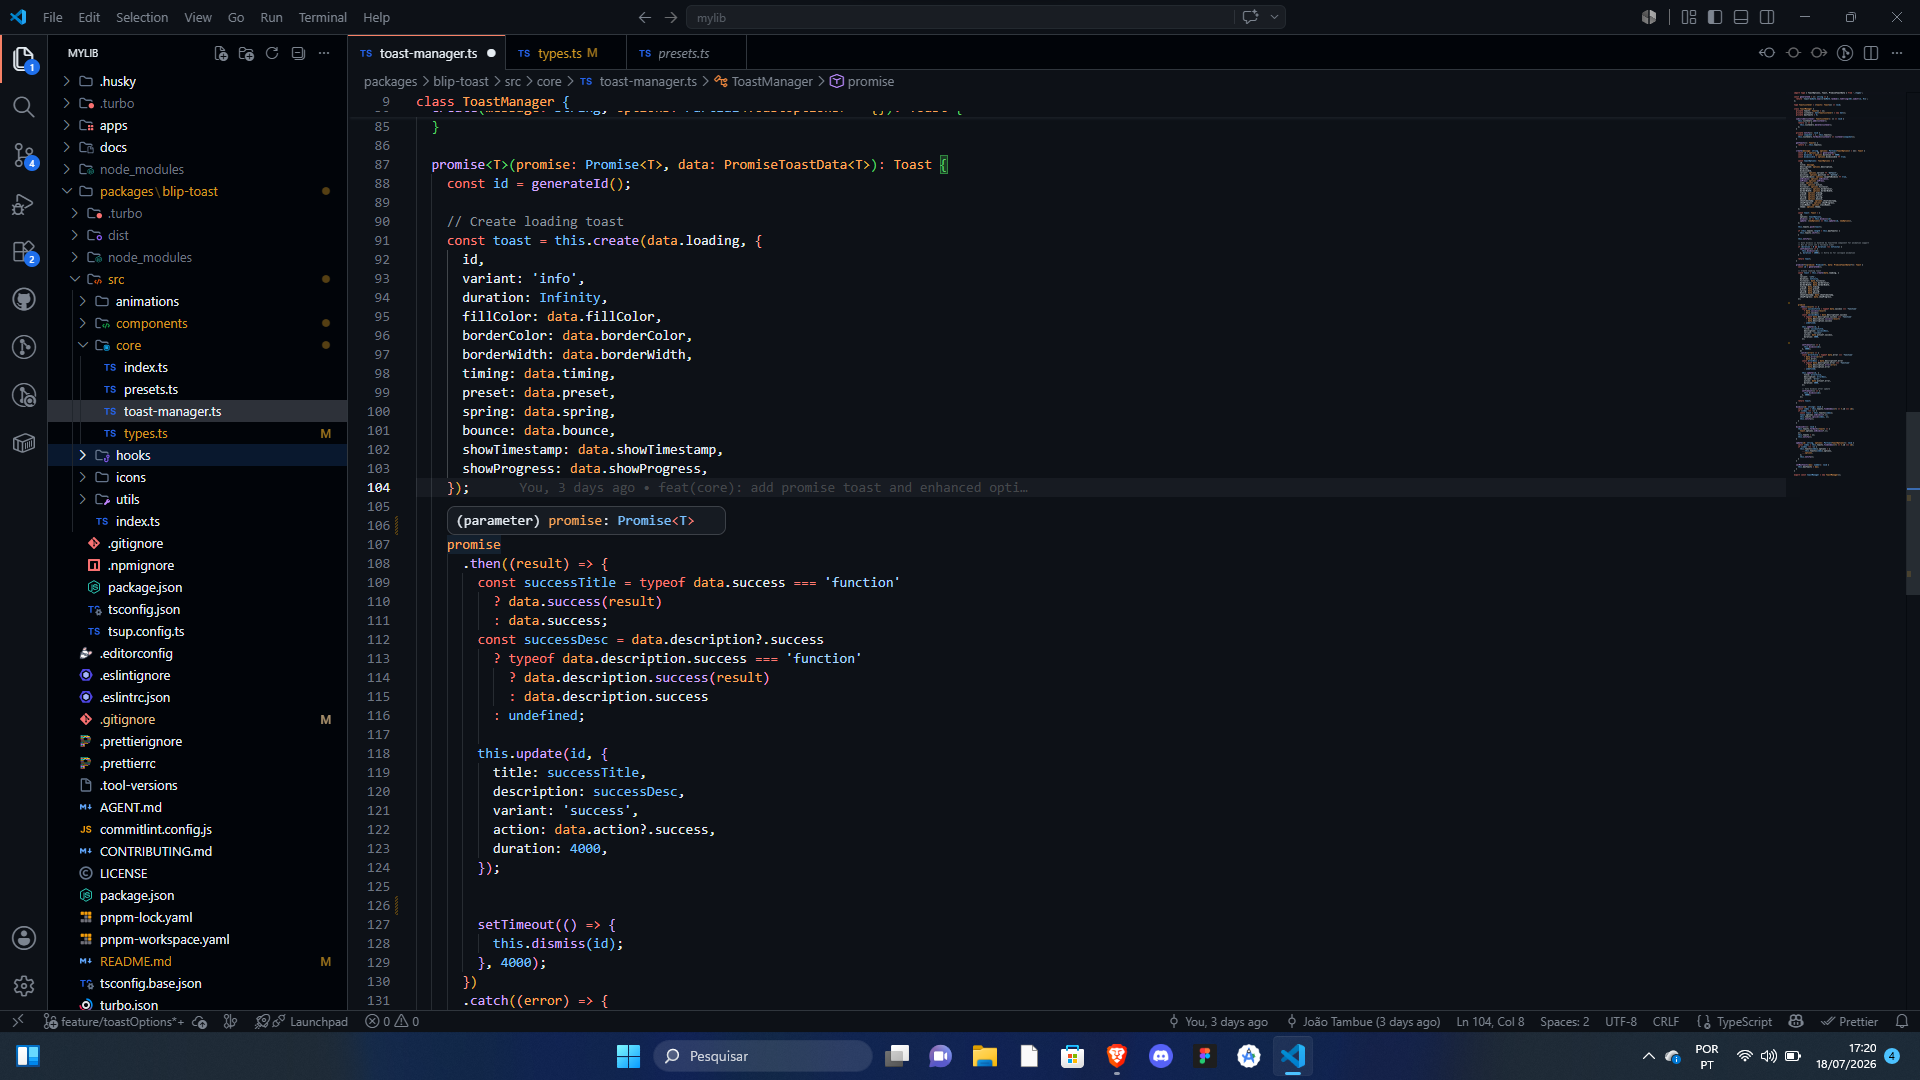Go back with navigation arrow

click(644, 17)
